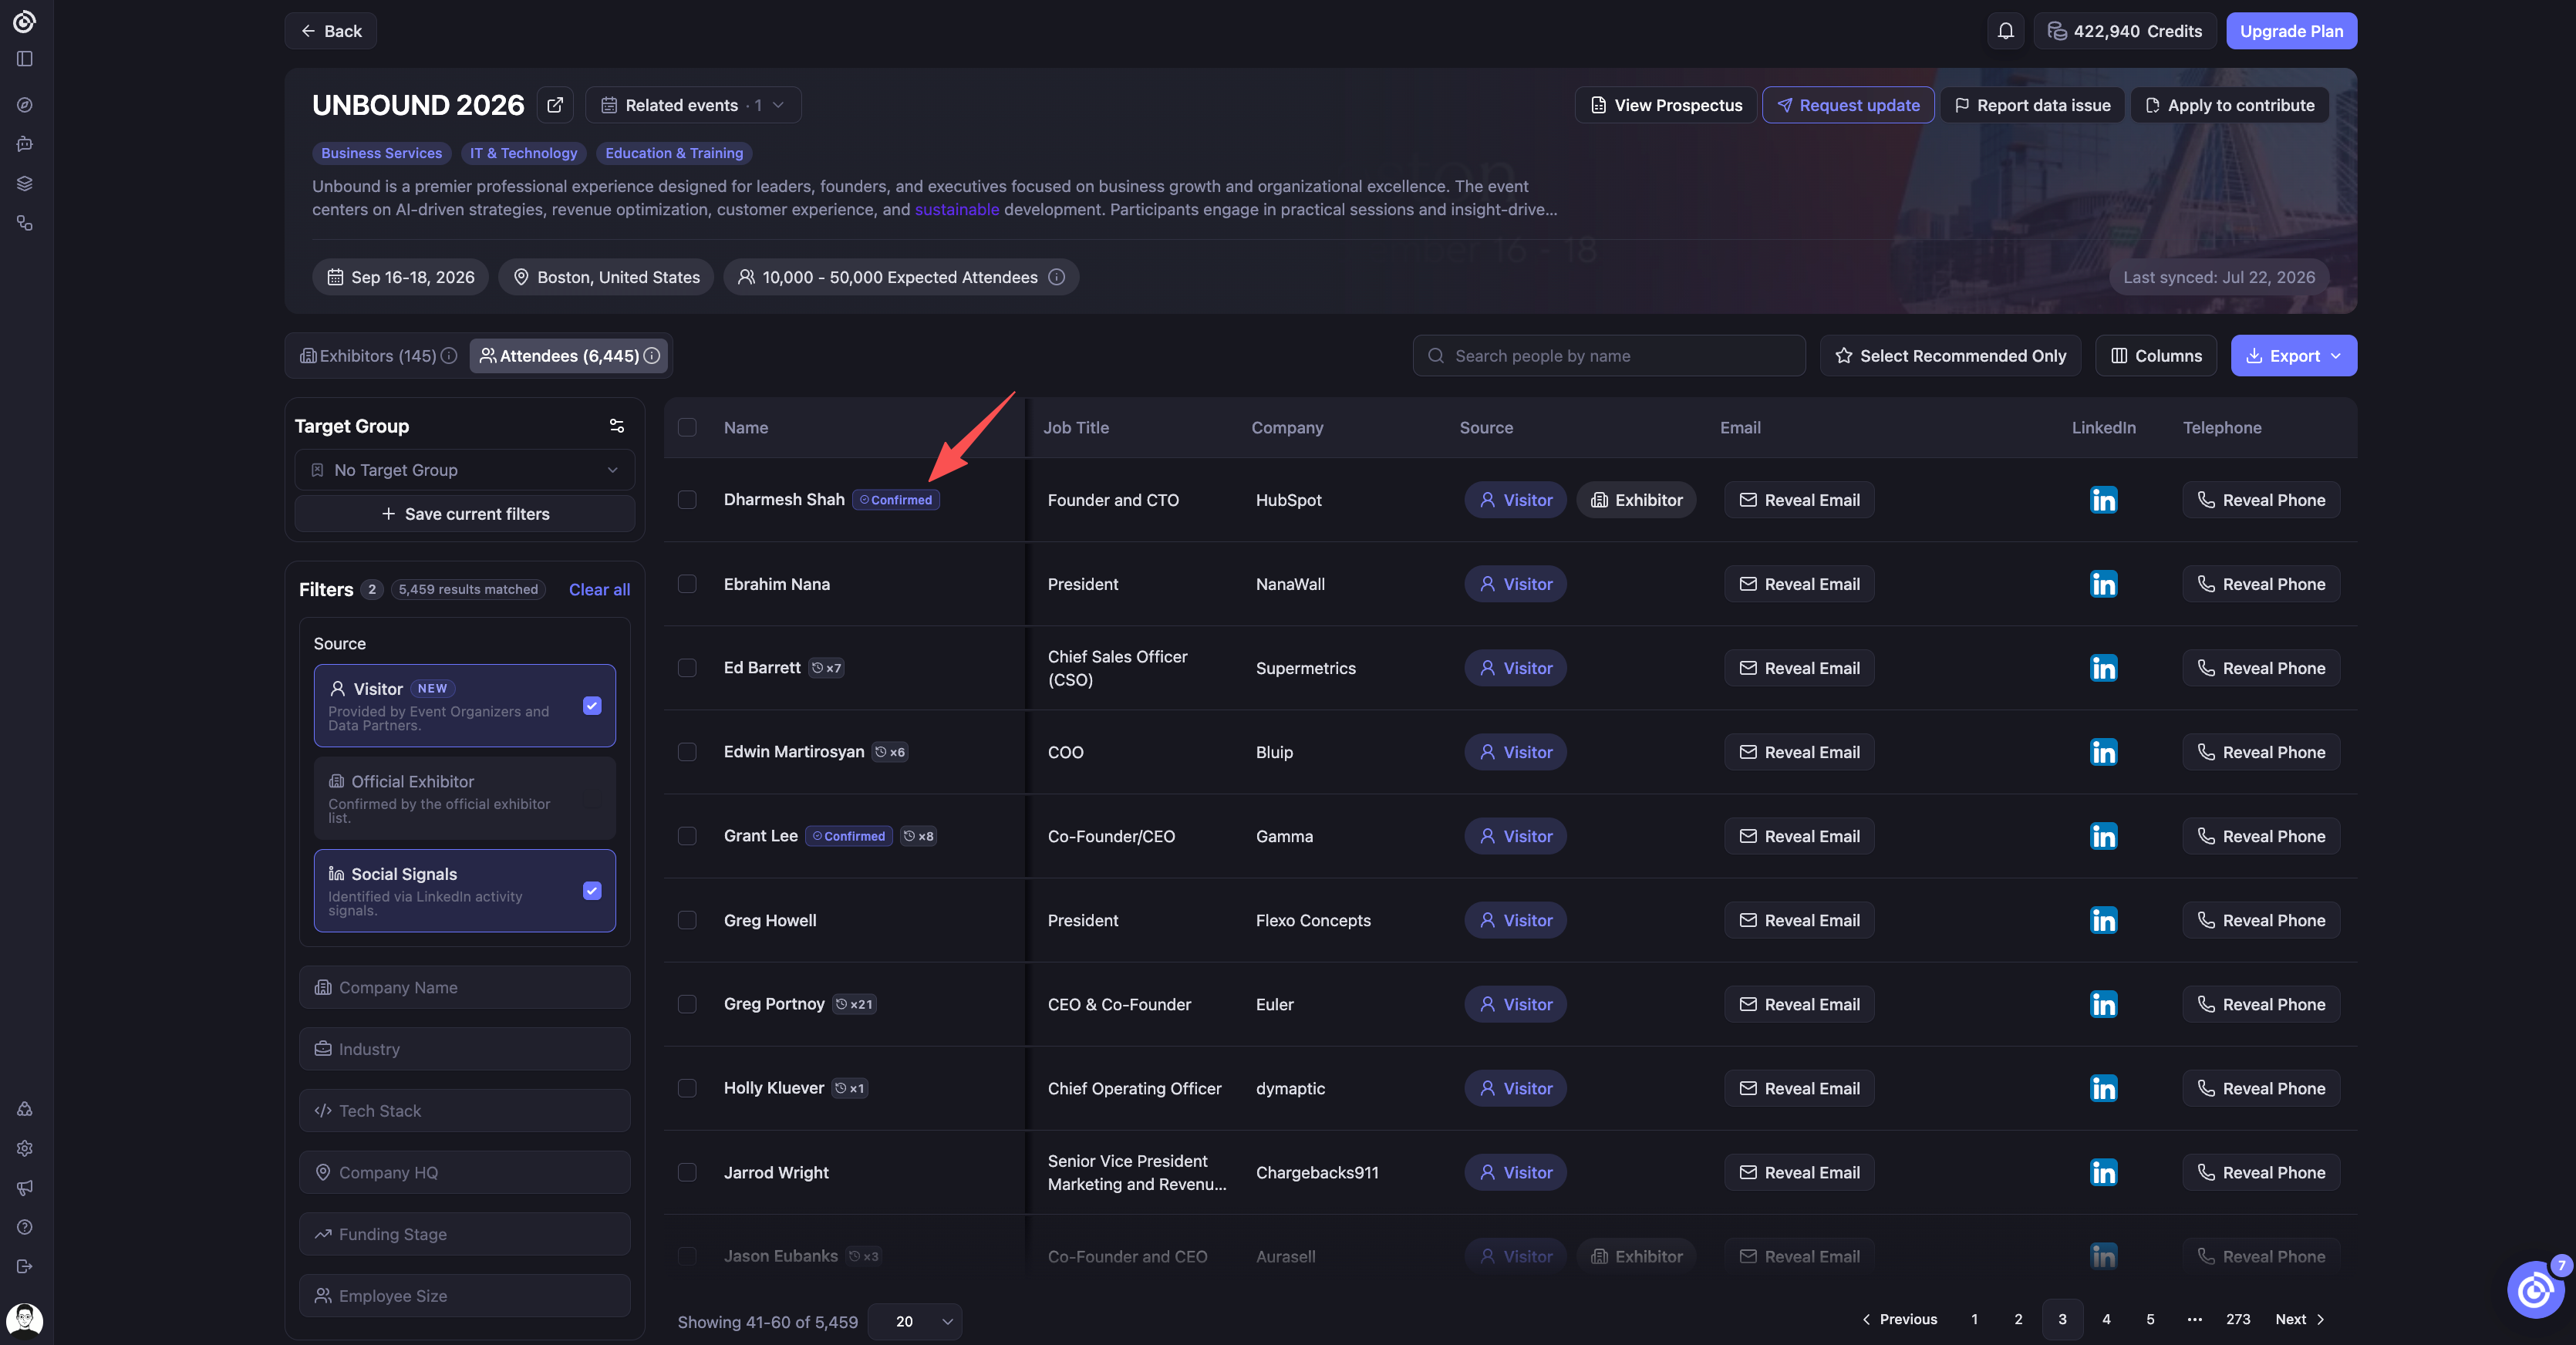This screenshot has height=1345, width=2576.
Task: Reveal Email for Dharmesh Shah
Action: point(1799,500)
